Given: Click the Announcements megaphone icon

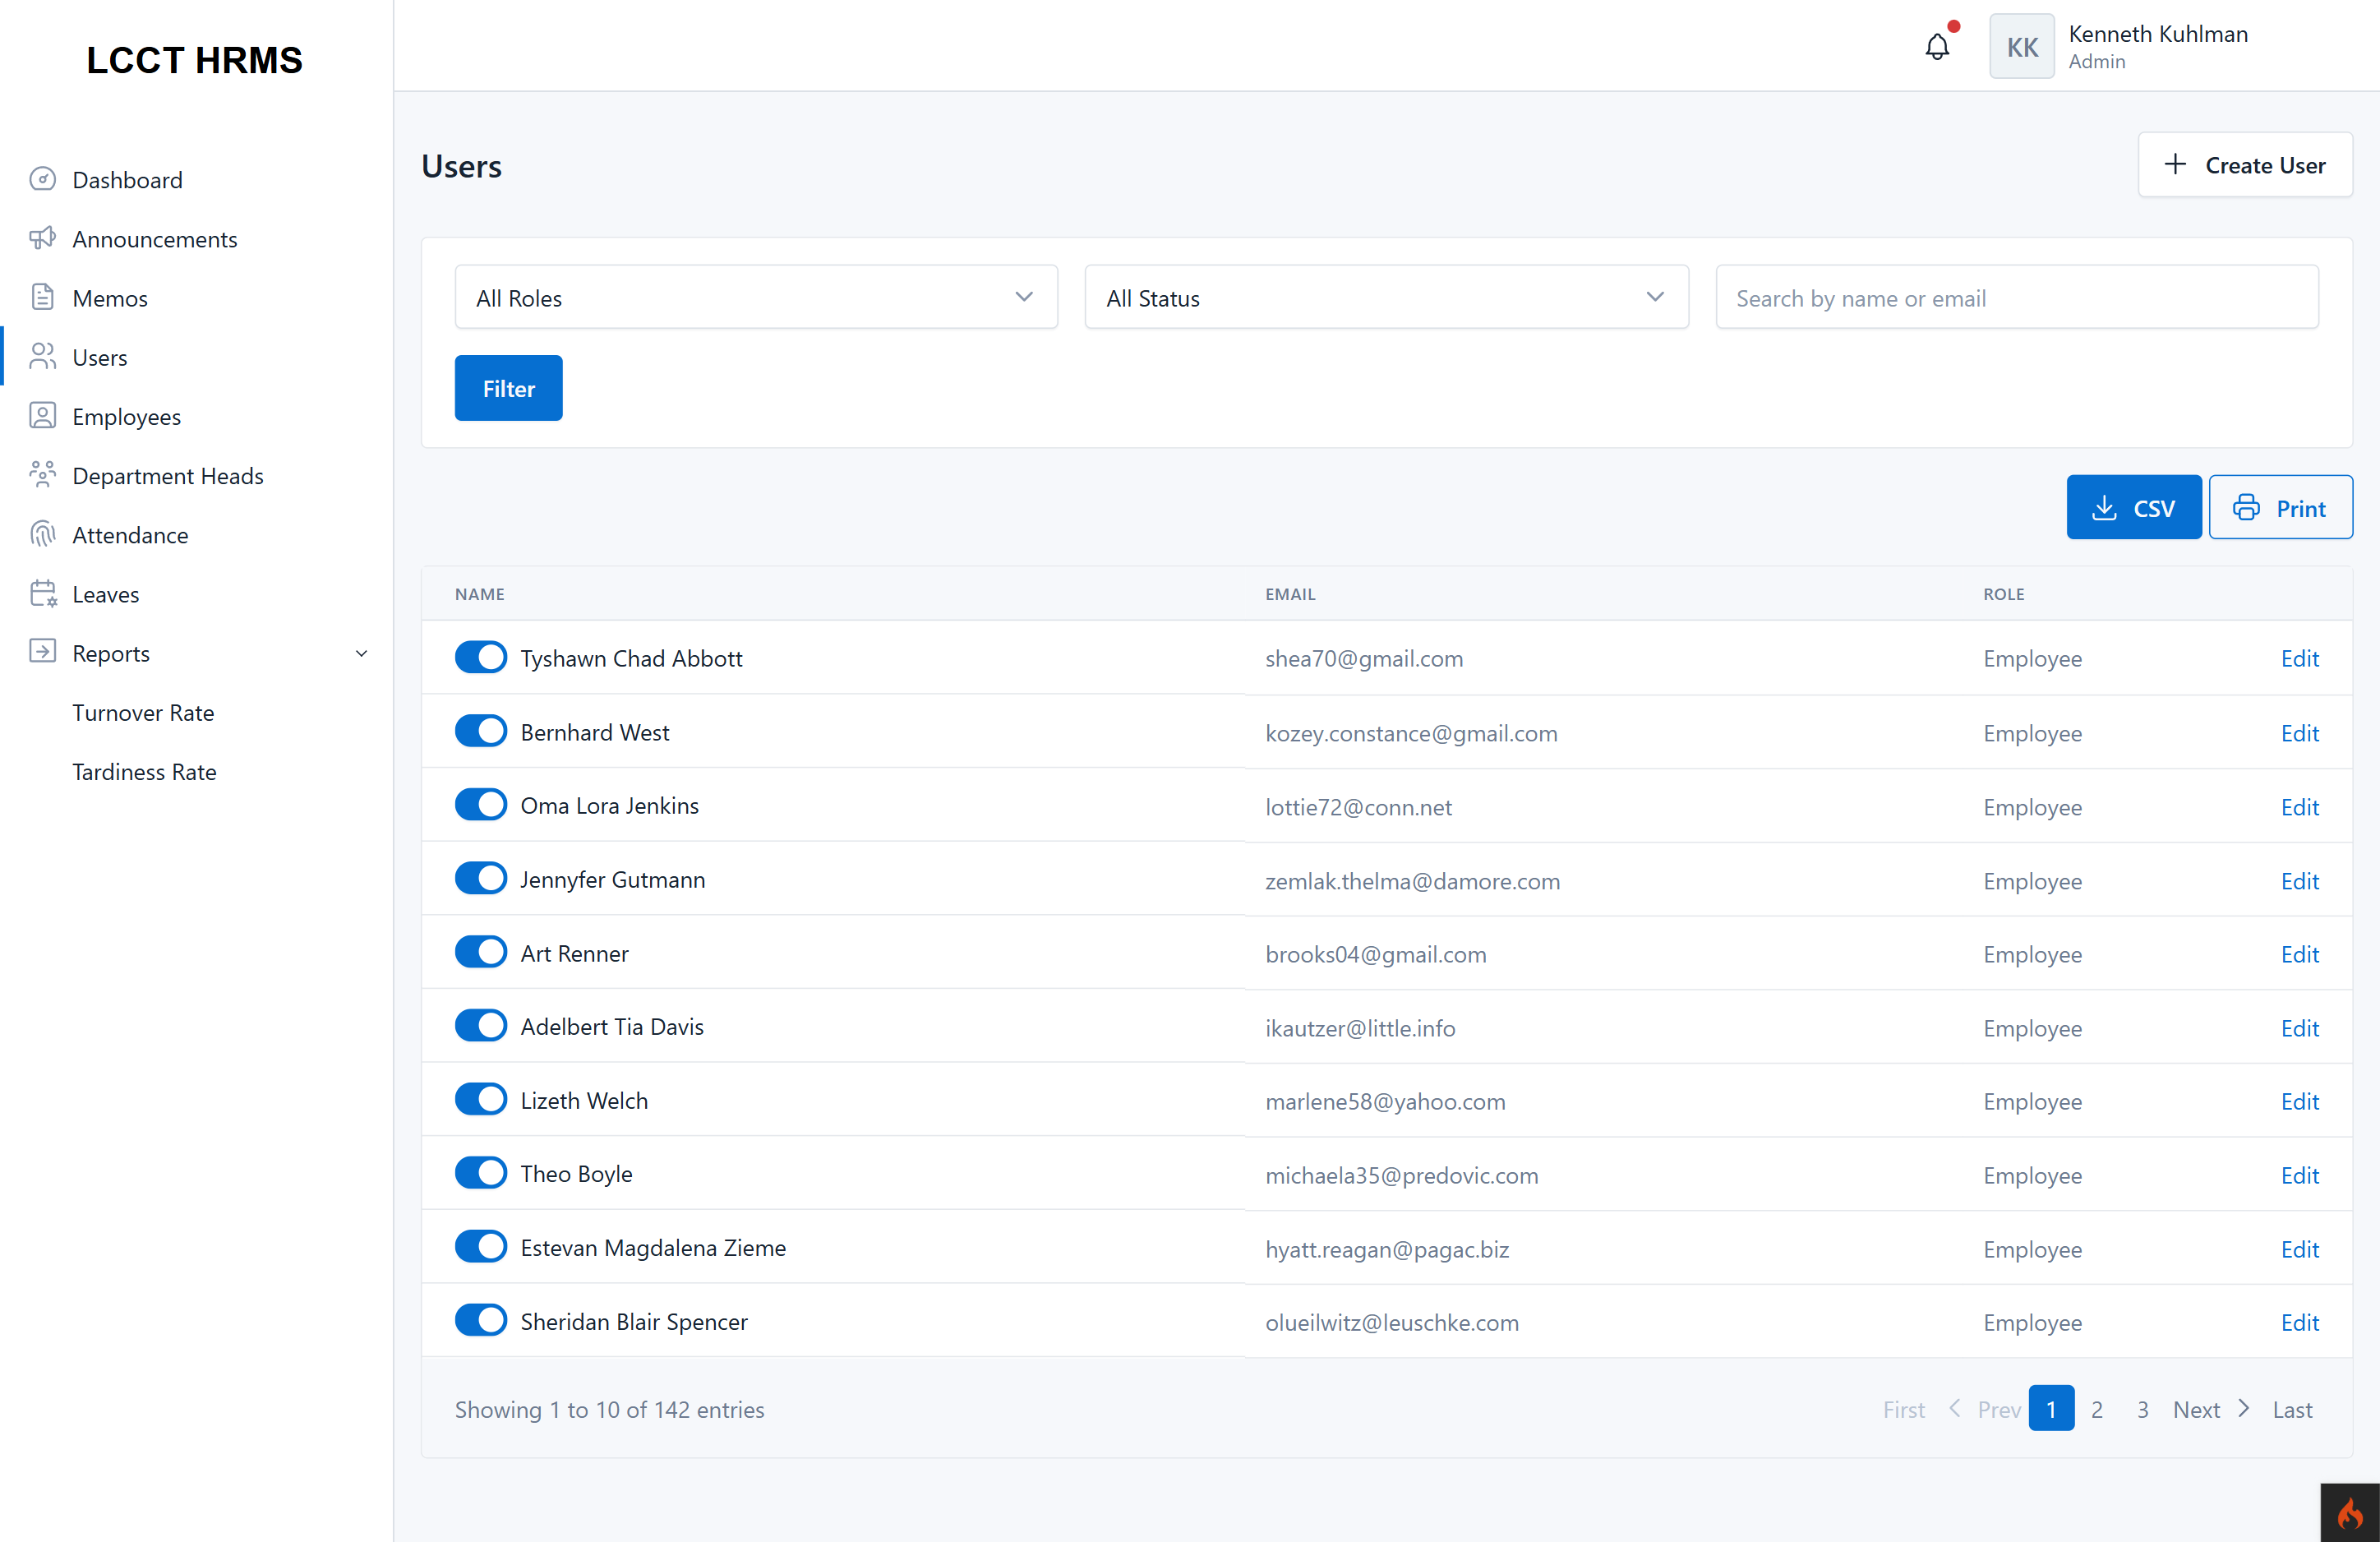Looking at the screenshot, I should point(42,239).
